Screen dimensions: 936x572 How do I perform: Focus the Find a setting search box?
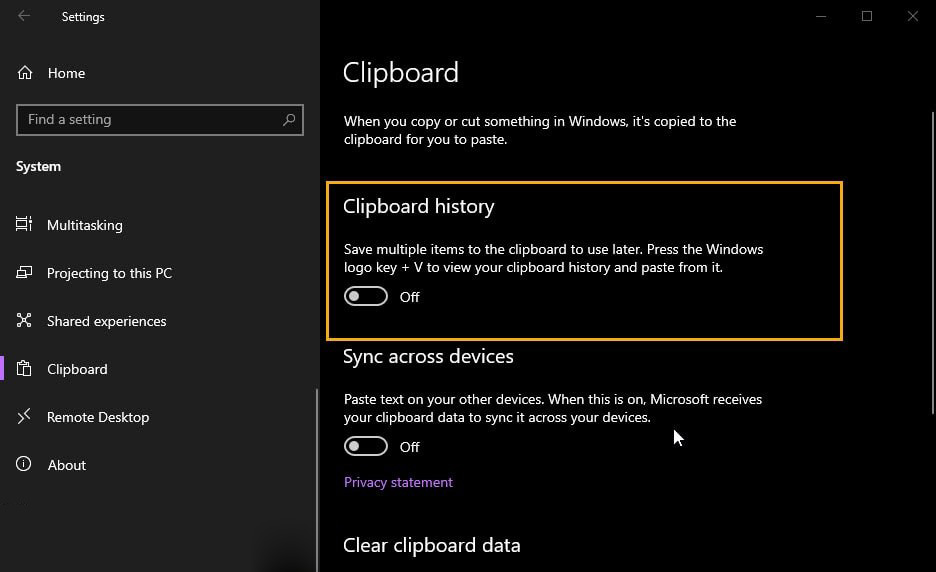160,119
